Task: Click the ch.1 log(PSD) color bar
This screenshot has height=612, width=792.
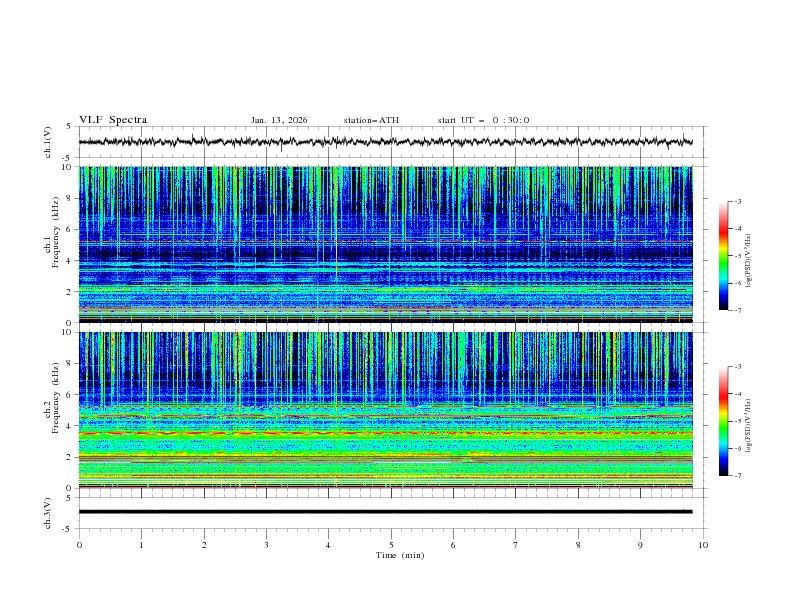Action: click(723, 255)
